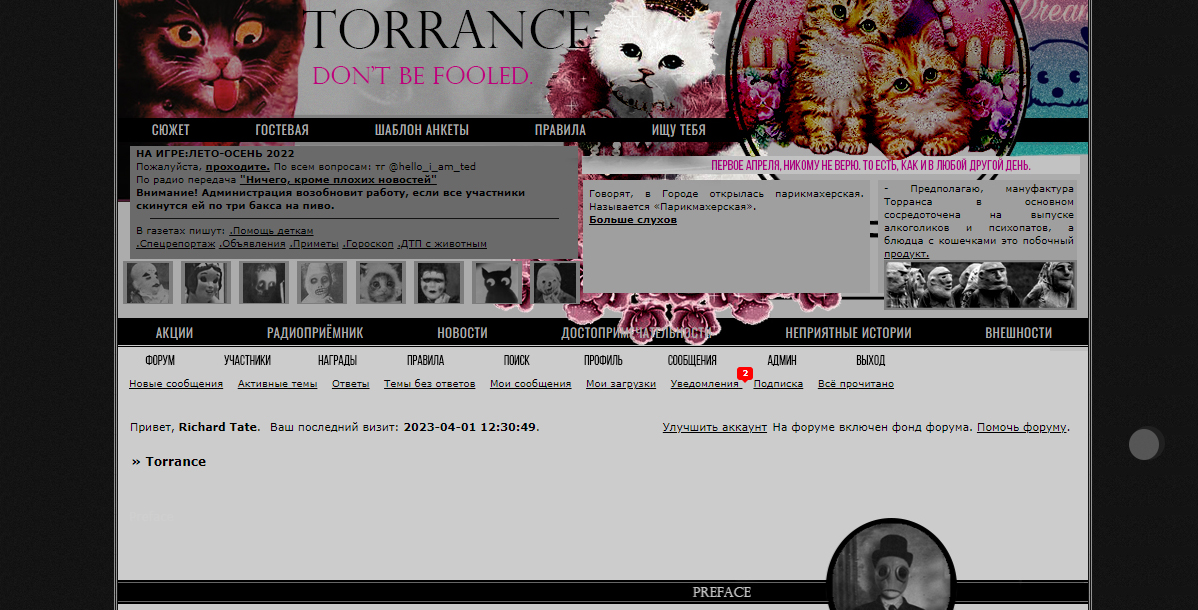Open the УЧАСТНИКИ member list
This screenshot has width=1198, height=610.
[x=248, y=360]
